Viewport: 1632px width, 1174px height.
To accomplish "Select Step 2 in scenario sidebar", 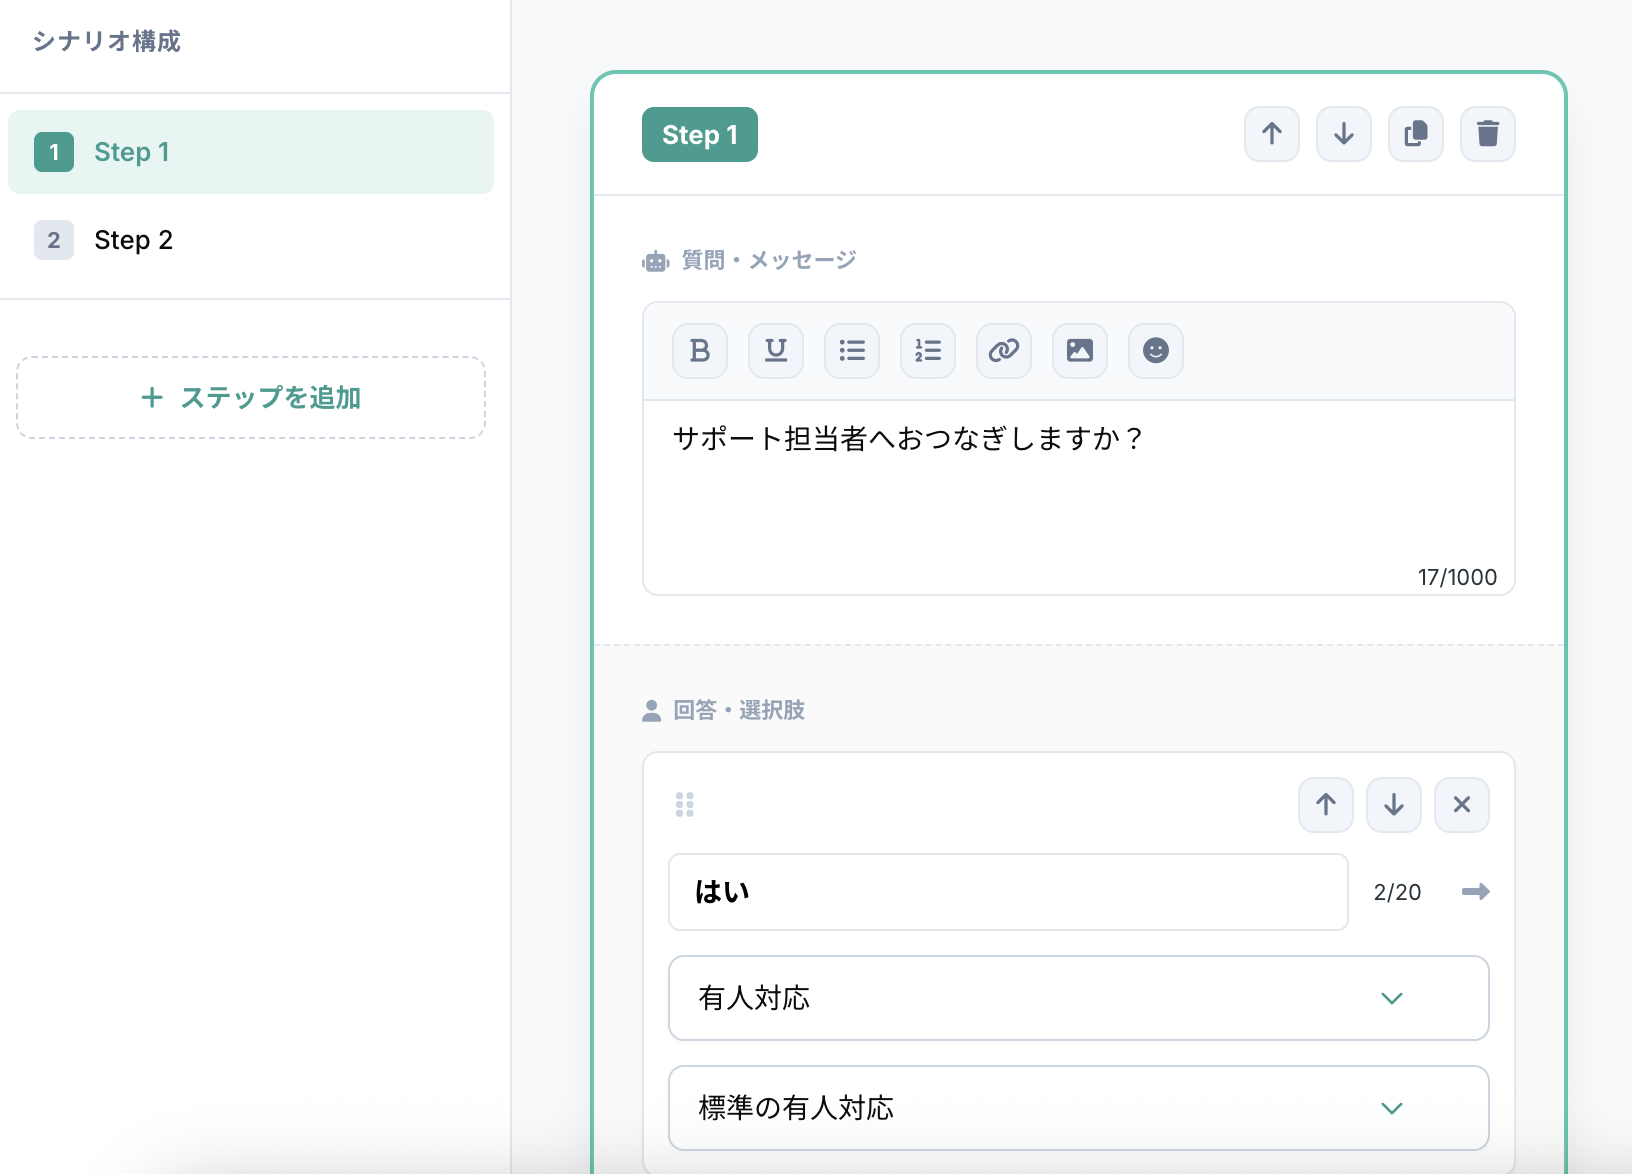I will (251, 240).
